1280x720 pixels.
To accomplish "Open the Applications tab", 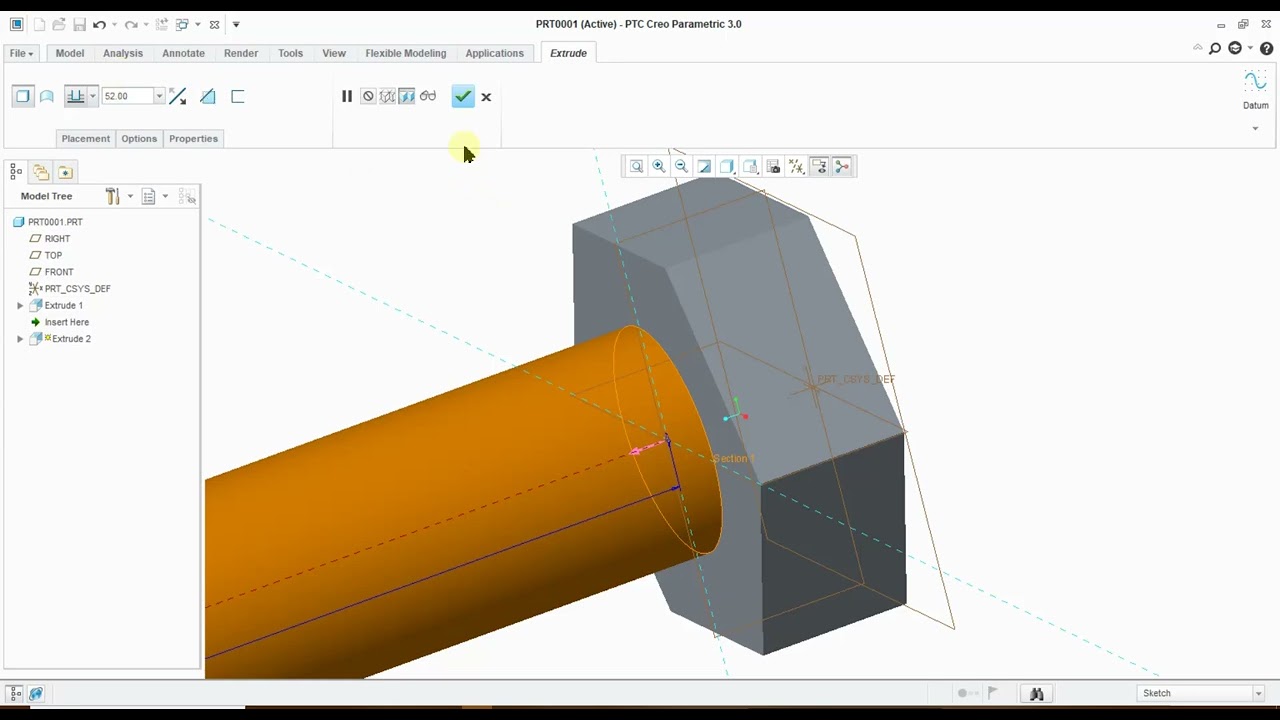I will [494, 53].
